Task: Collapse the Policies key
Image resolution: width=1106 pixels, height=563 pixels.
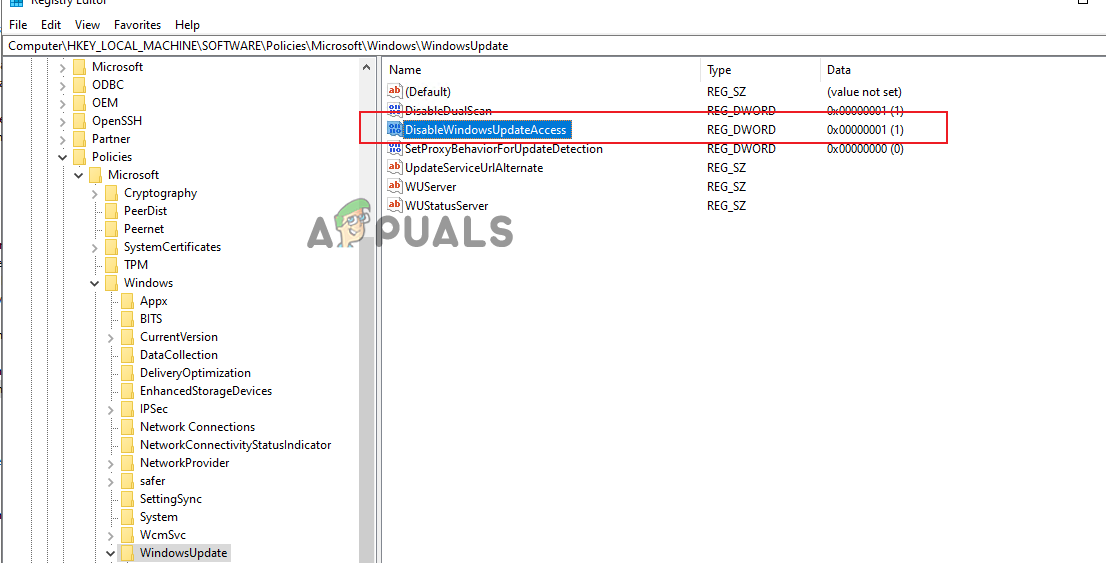Action: [62, 157]
